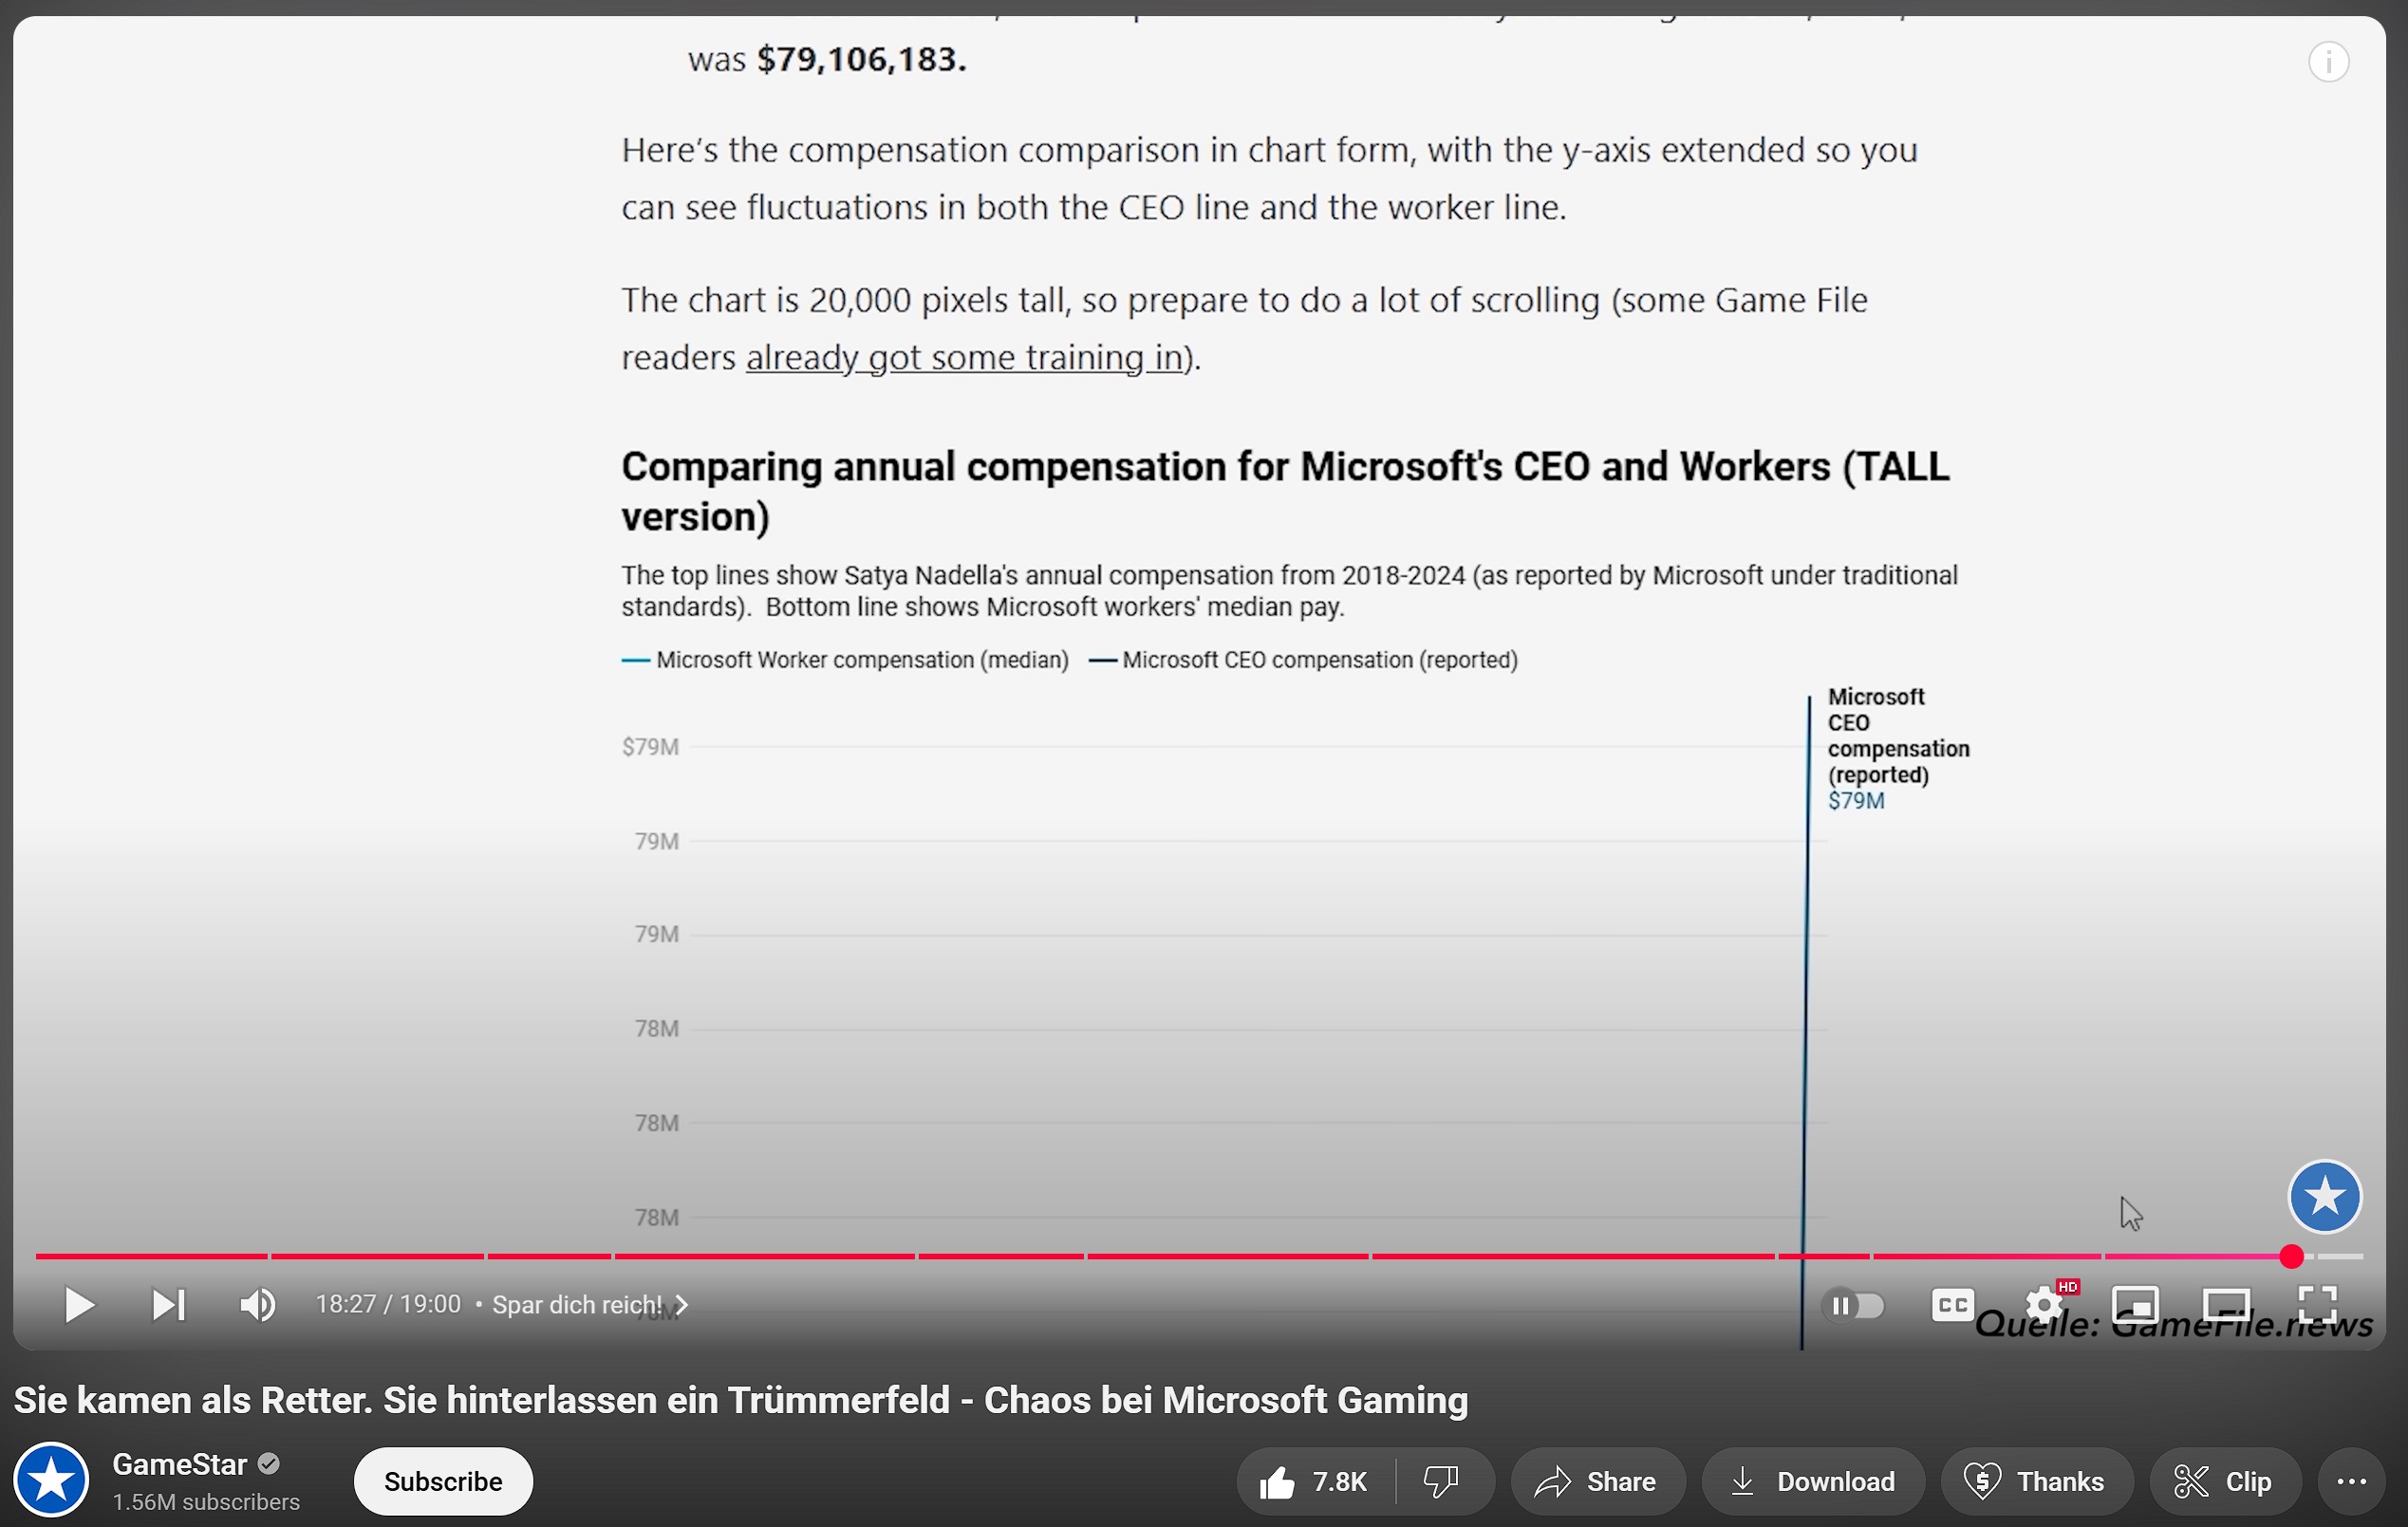Open the more actions menu
This screenshot has height=1527, width=2408.
(x=2350, y=1481)
